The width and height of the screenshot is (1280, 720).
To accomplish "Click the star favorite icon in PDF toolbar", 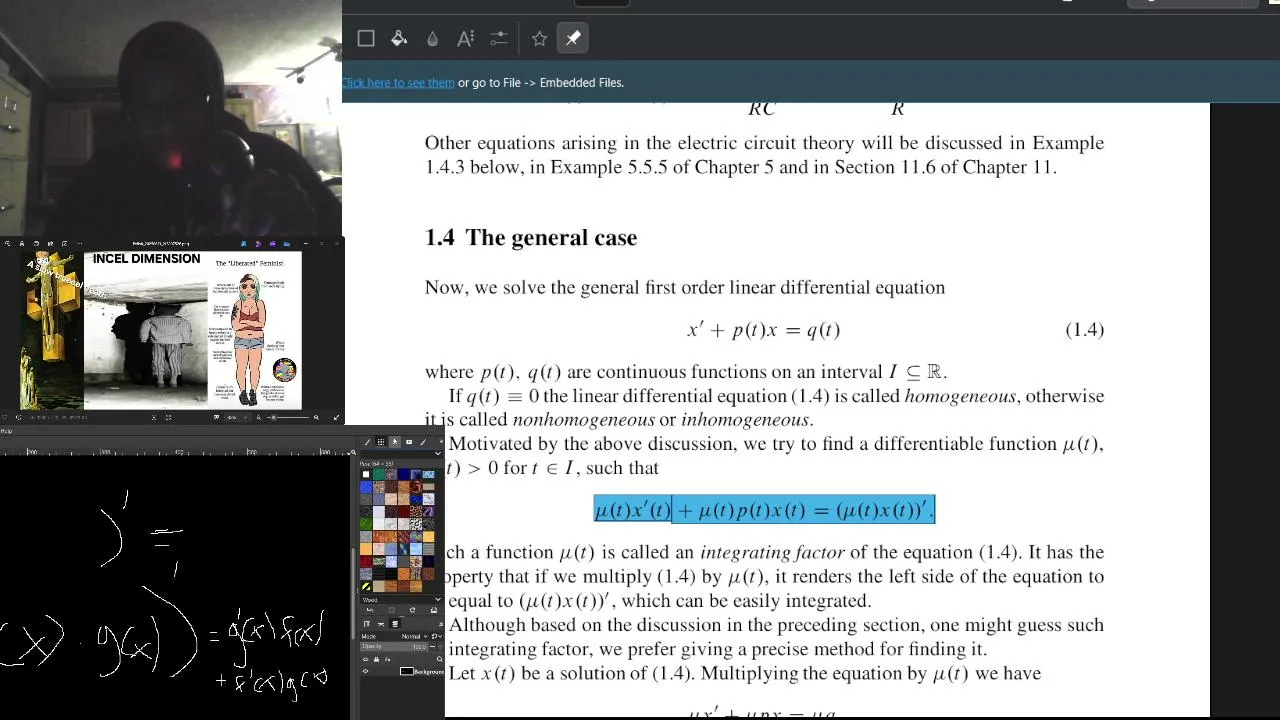I will pyautogui.click(x=539, y=38).
